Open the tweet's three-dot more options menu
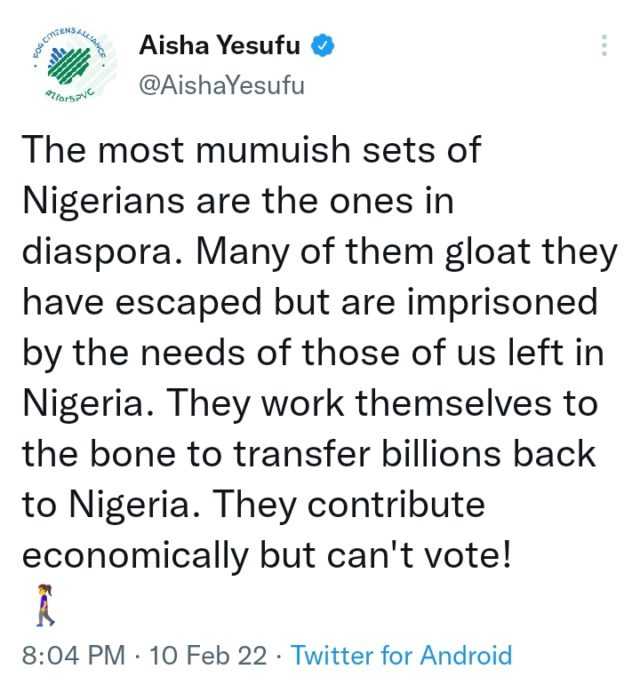640x685 pixels. pos(602,46)
